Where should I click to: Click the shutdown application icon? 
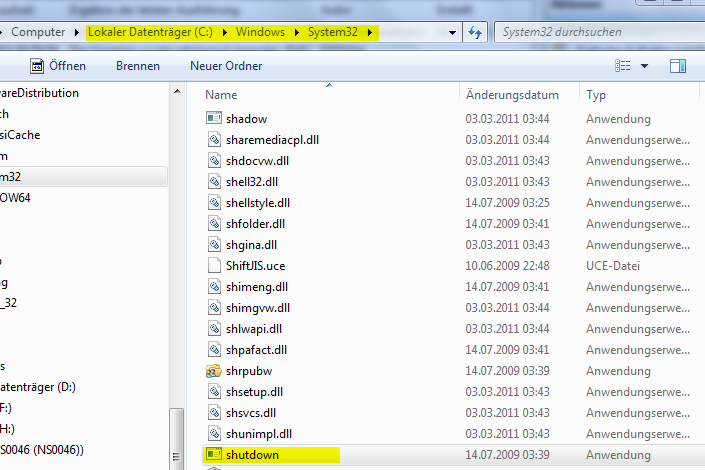tap(214, 454)
